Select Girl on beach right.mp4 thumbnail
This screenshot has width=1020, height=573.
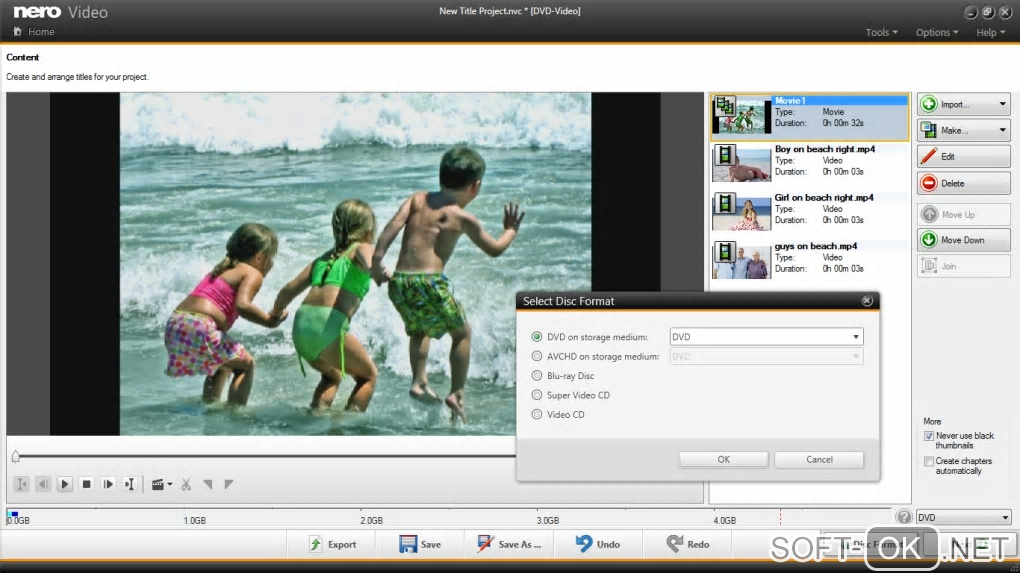(742, 211)
